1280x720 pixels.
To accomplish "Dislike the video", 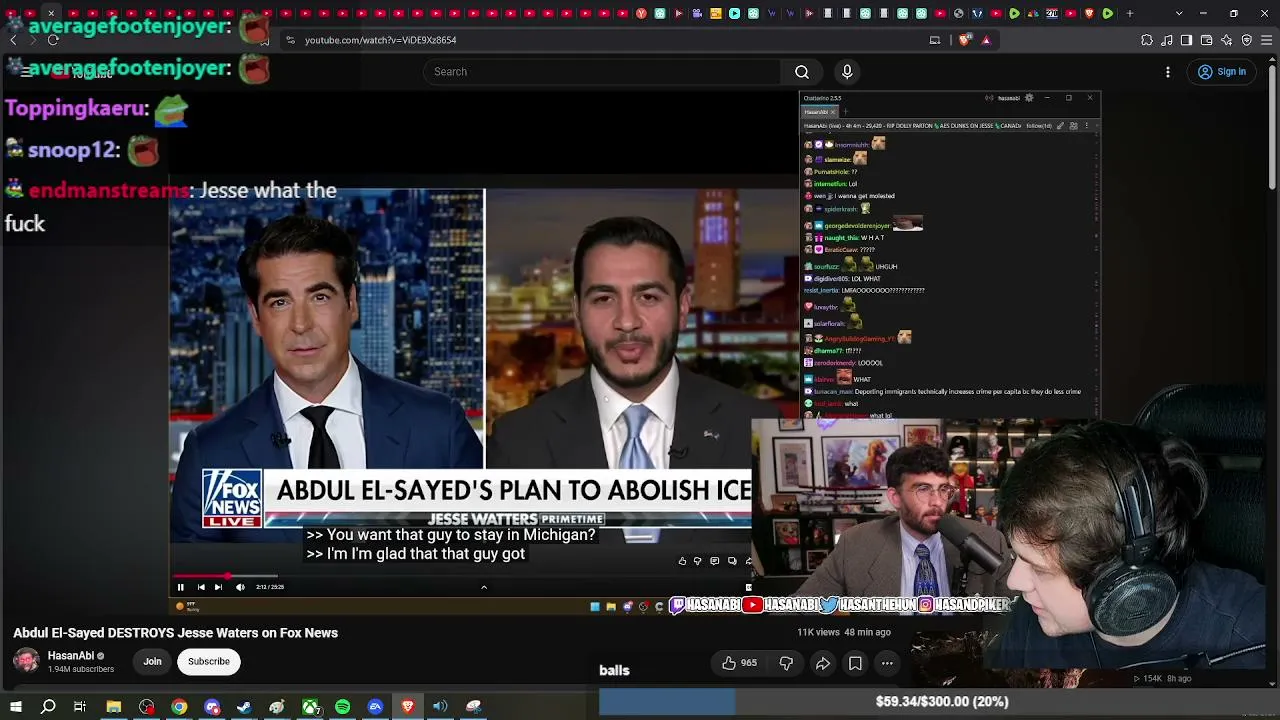I will point(786,663).
